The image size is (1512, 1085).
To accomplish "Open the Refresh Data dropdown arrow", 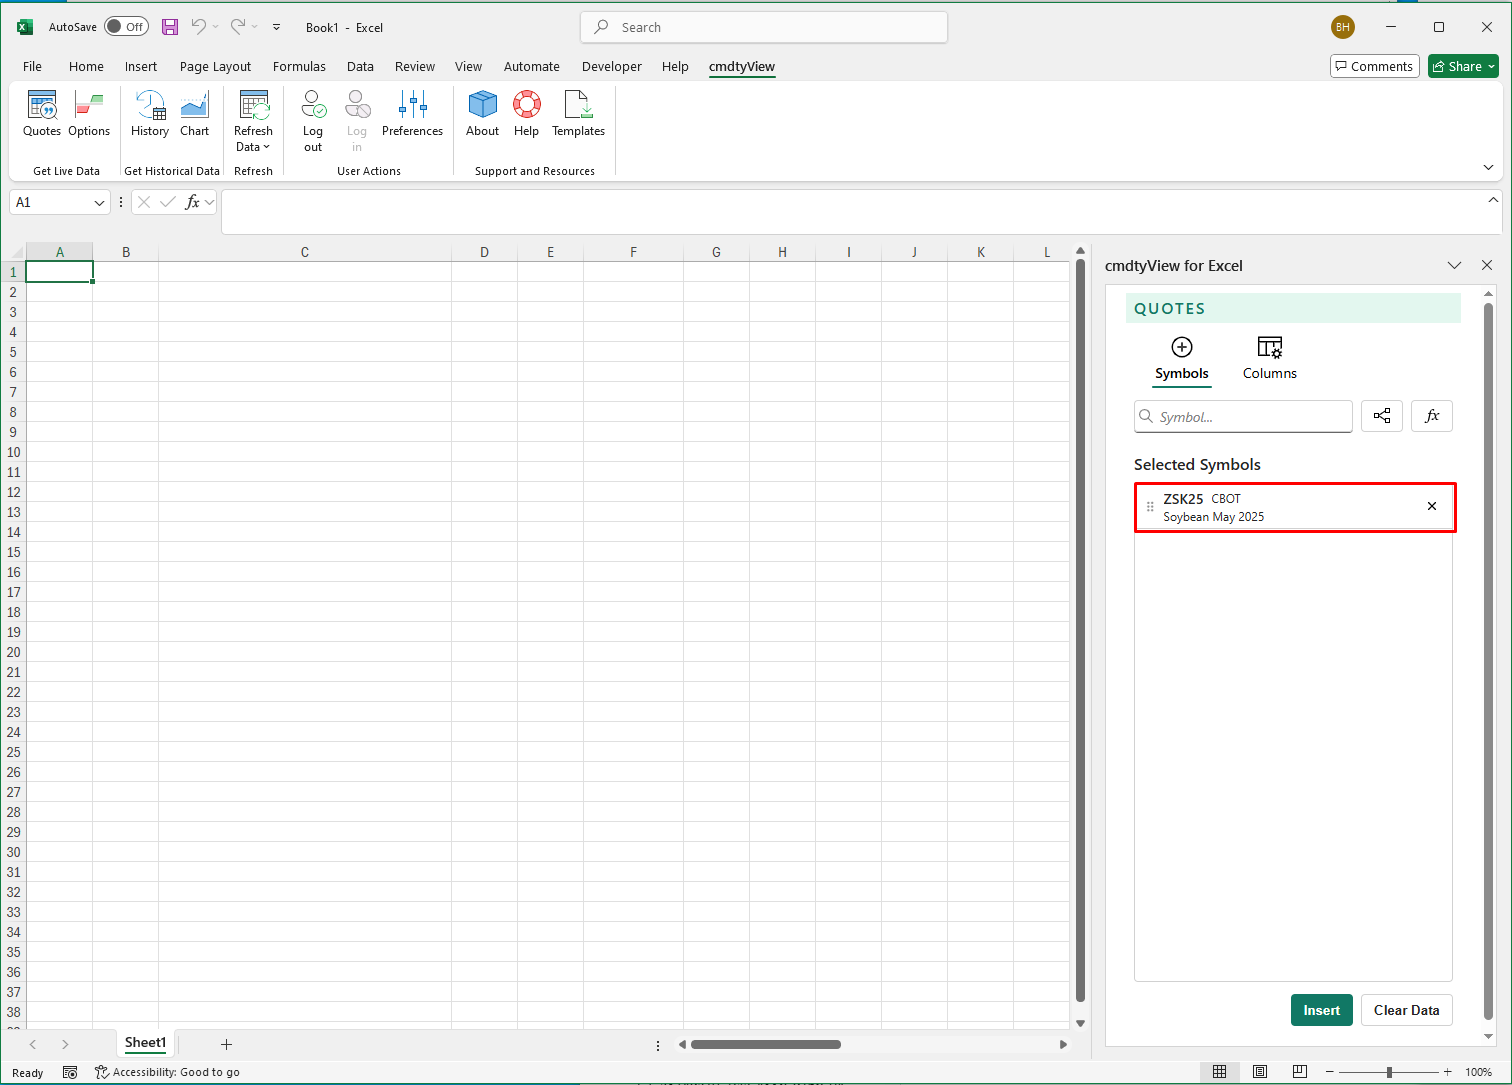I will pyautogui.click(x=266, y=147).
